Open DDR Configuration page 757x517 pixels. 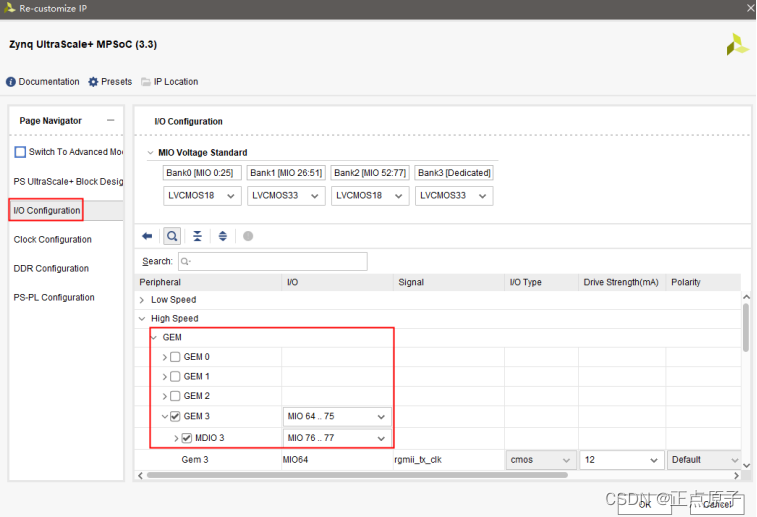click(51, 268)
